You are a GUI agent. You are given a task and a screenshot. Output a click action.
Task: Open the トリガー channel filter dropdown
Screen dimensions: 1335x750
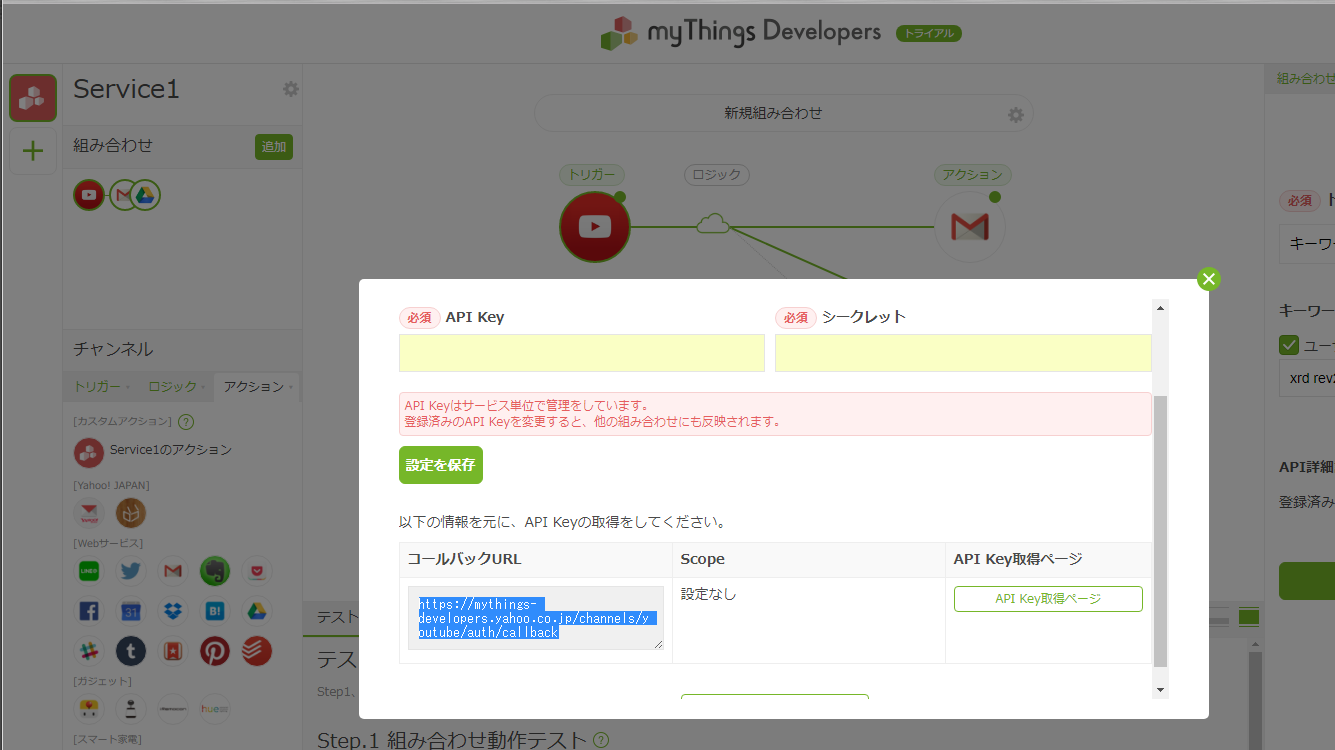coord(100,386)
